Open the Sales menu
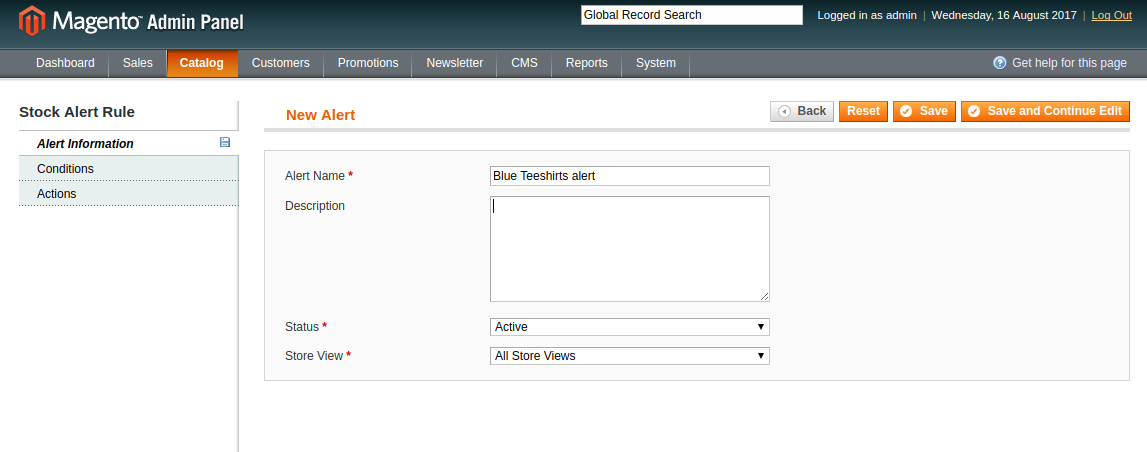 click(x=138, y=63)
